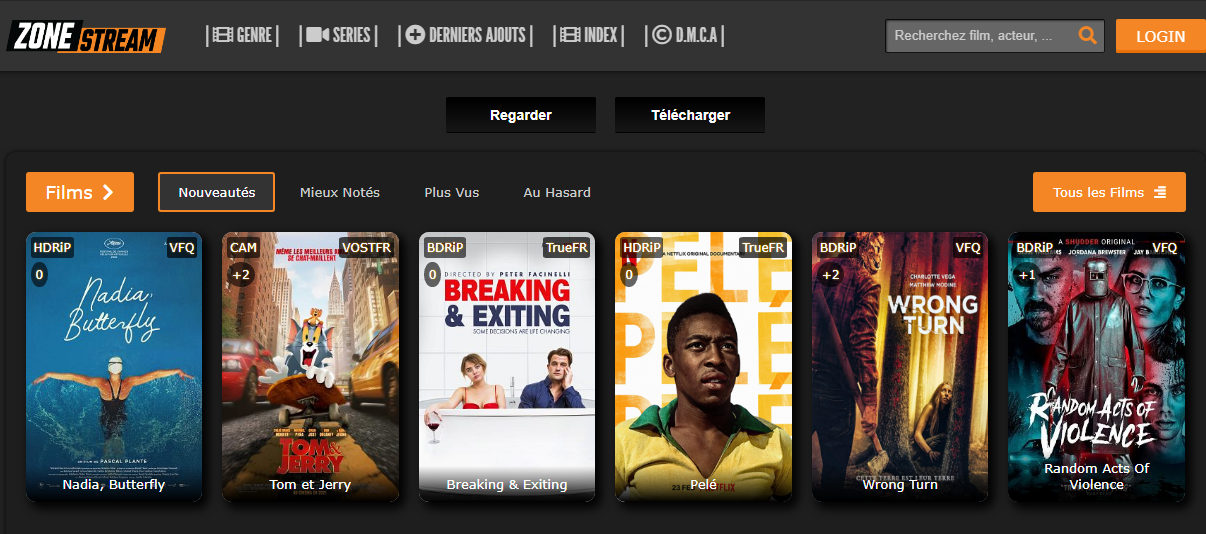This screenshot has width=1206, height=534.
Task: Click the plus icon beside DERNIERS AJOUTS
Action: point(415,36)
